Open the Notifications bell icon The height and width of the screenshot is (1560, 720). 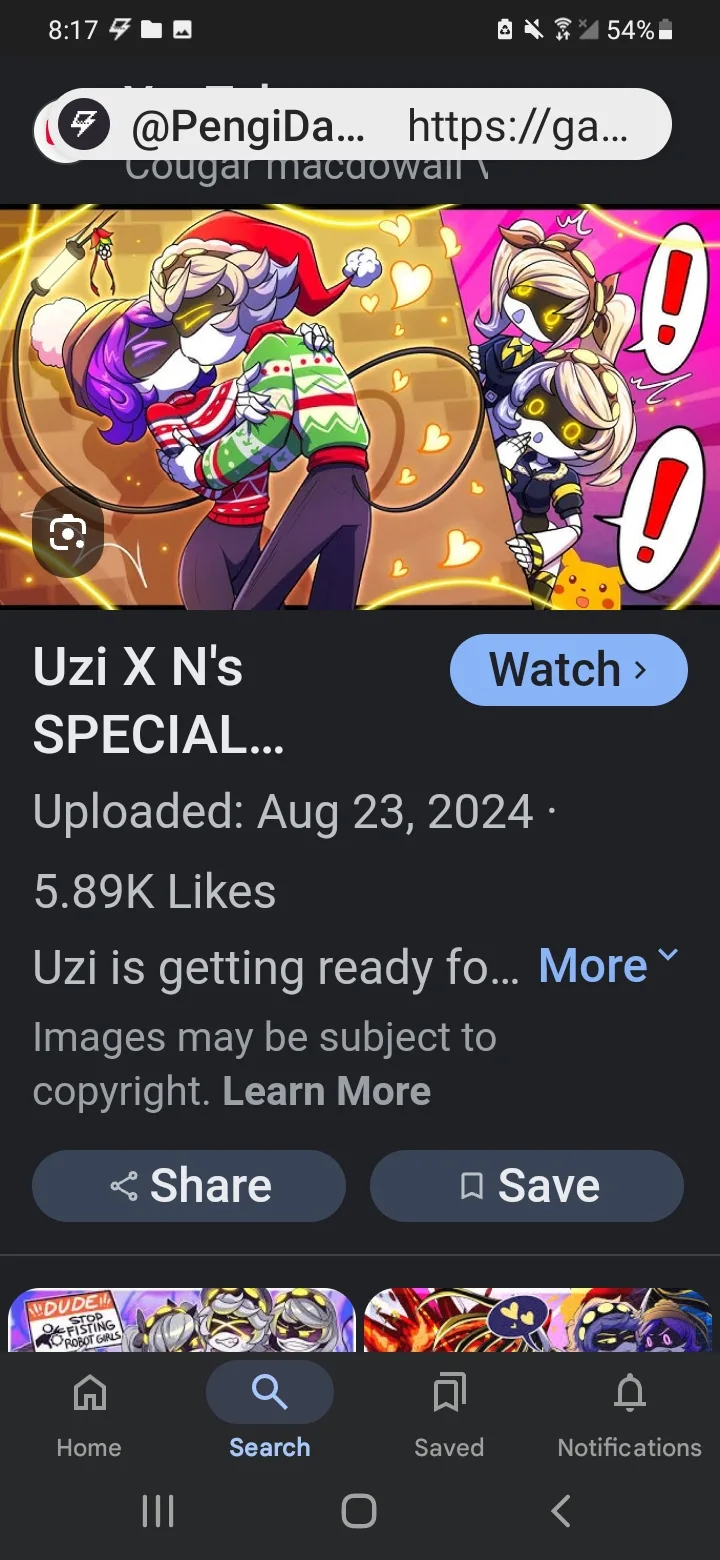click(x=629, y=1392)
